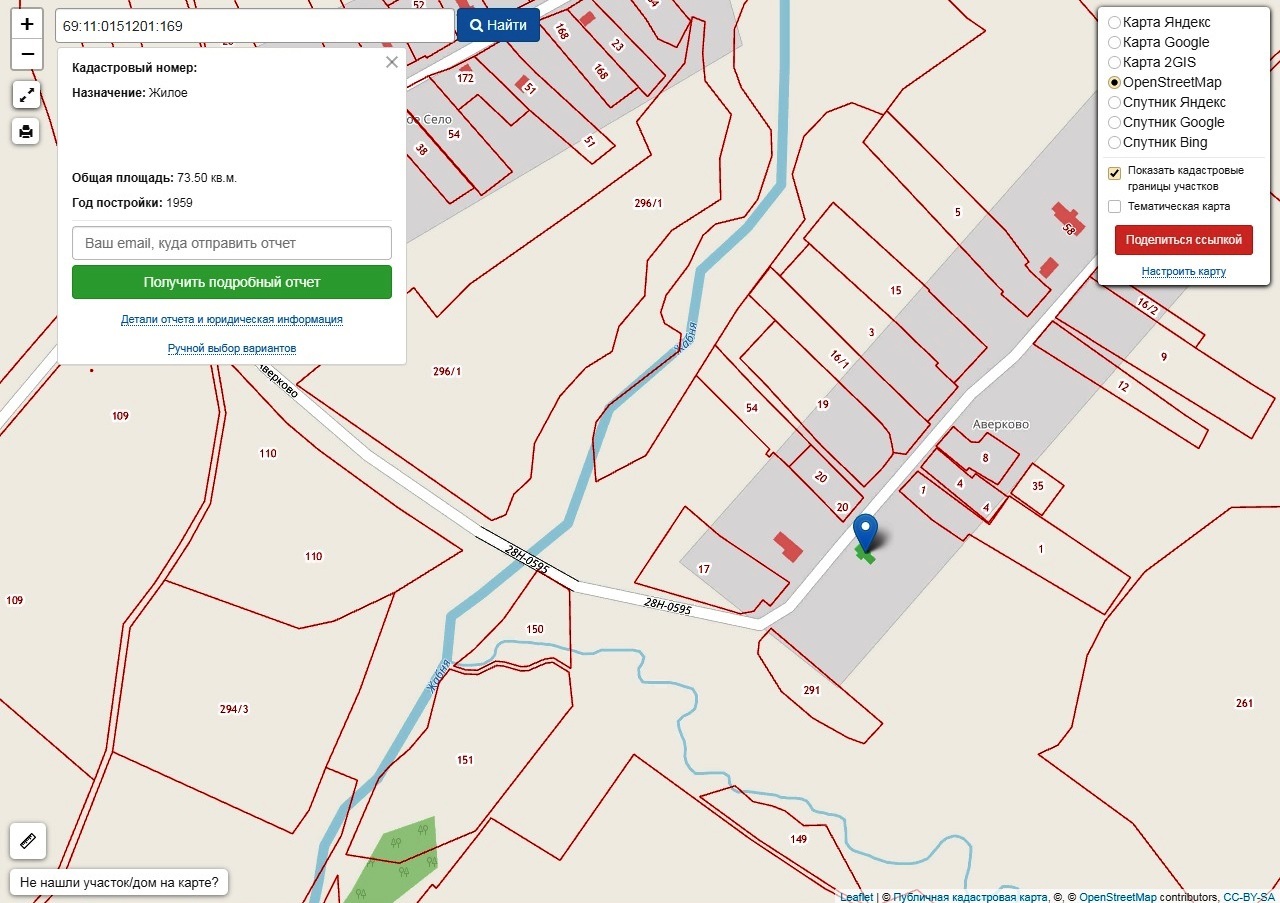Enable the Тематическая карта checkbox
The height and width of the screenshot is (903, 1280).
point(1114,206)
